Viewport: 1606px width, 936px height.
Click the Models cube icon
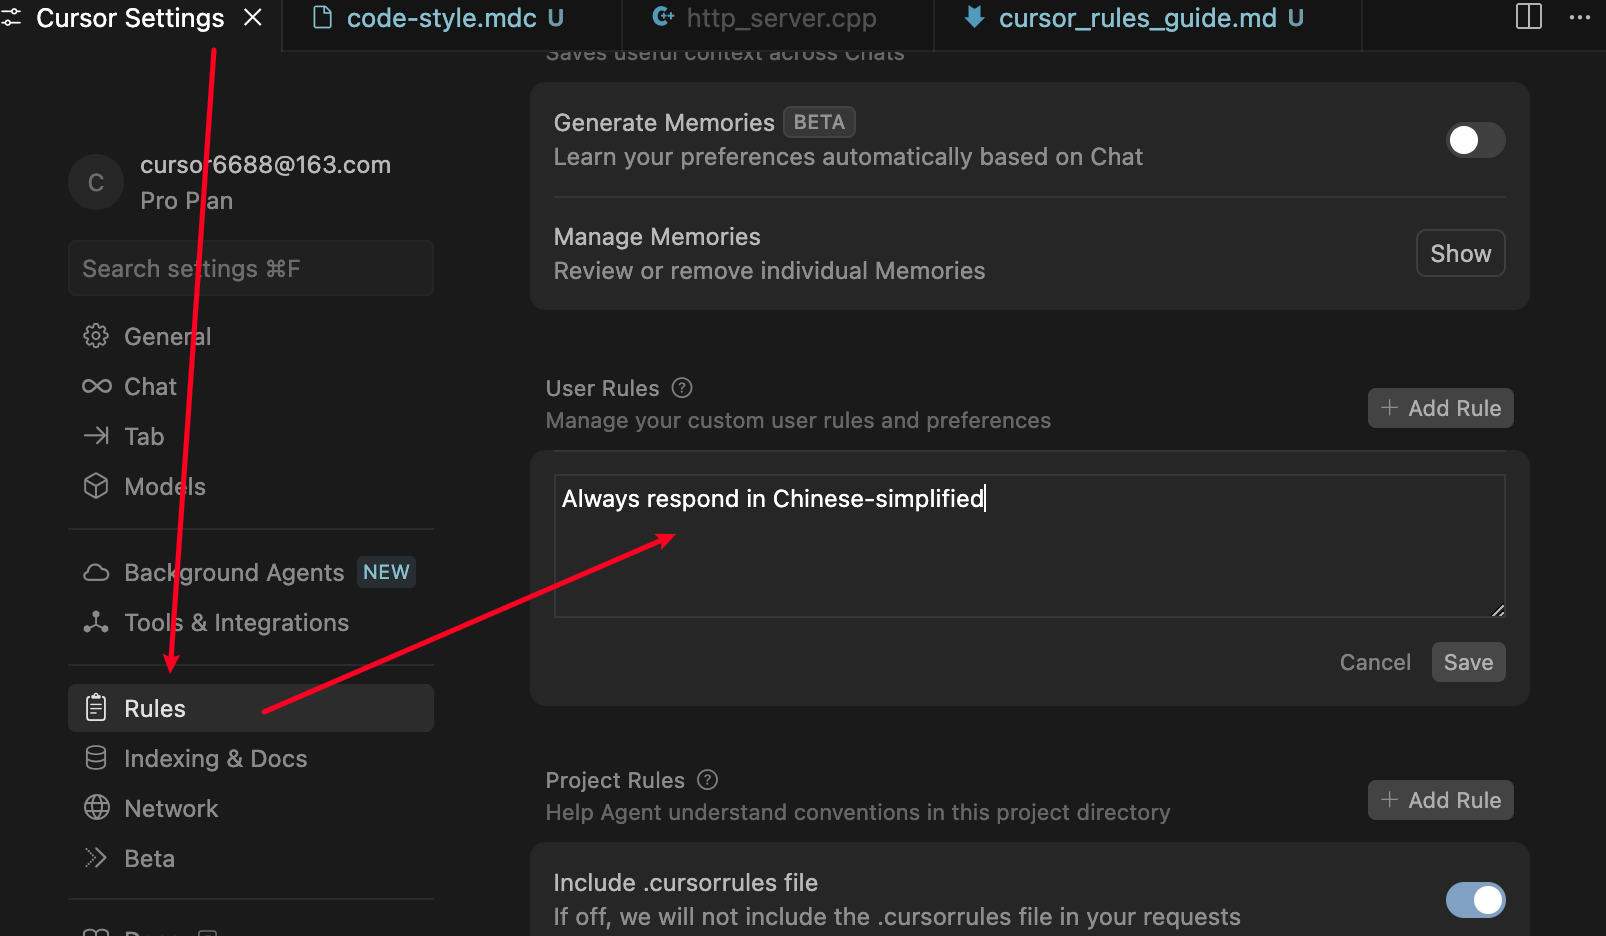(x=96, y=486)
